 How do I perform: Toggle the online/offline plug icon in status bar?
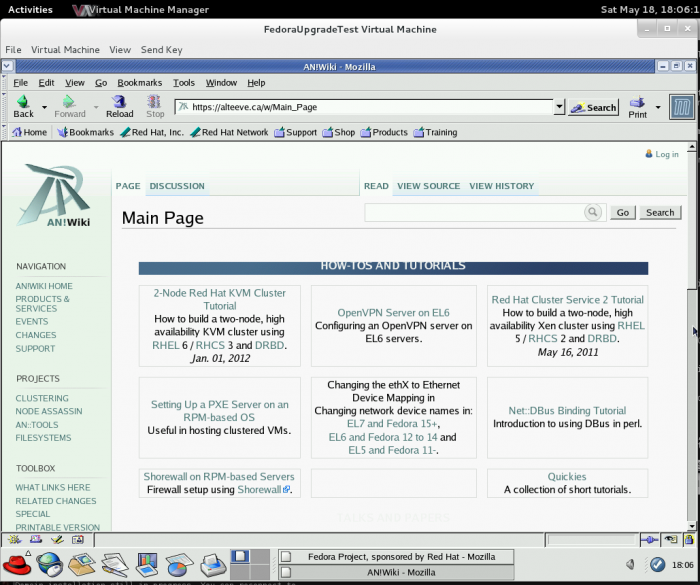coord(651,539)
